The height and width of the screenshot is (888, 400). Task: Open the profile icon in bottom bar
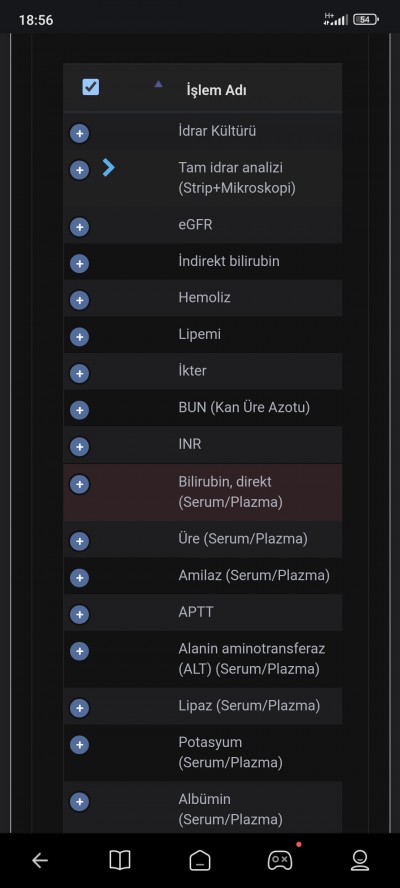click(360, 861)
